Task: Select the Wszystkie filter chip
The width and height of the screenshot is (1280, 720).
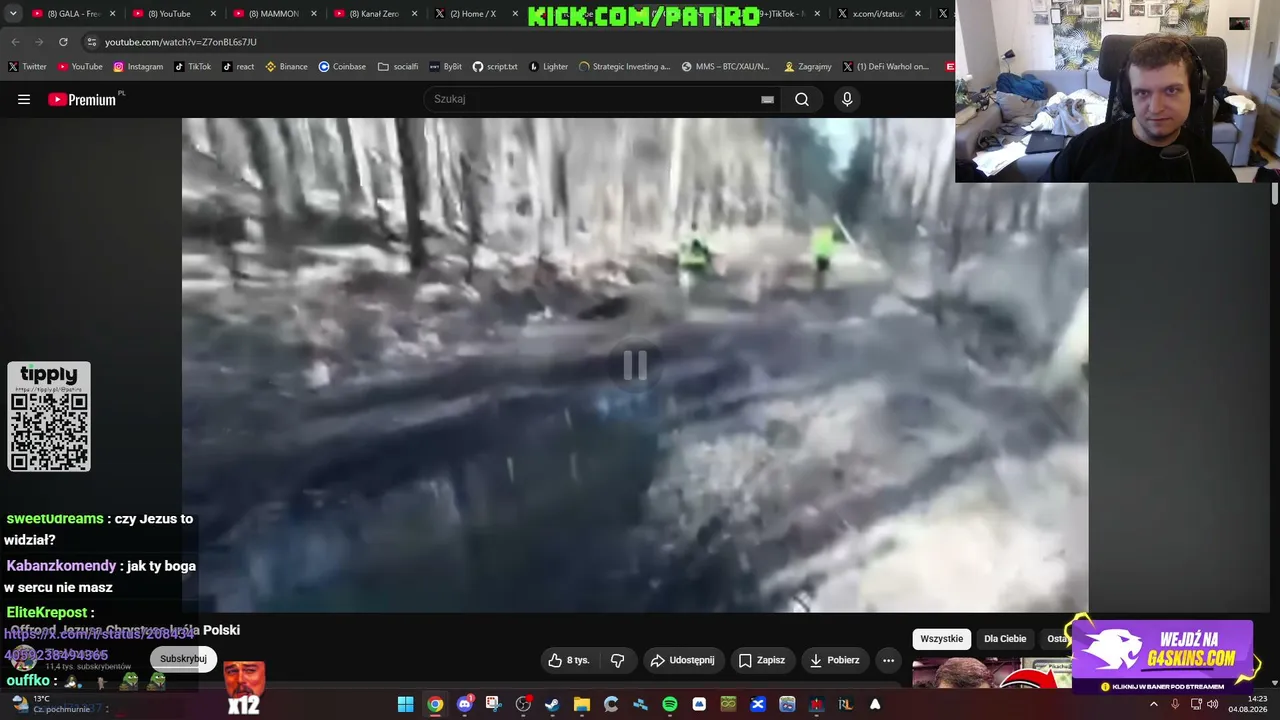Action: coord(941,639)
